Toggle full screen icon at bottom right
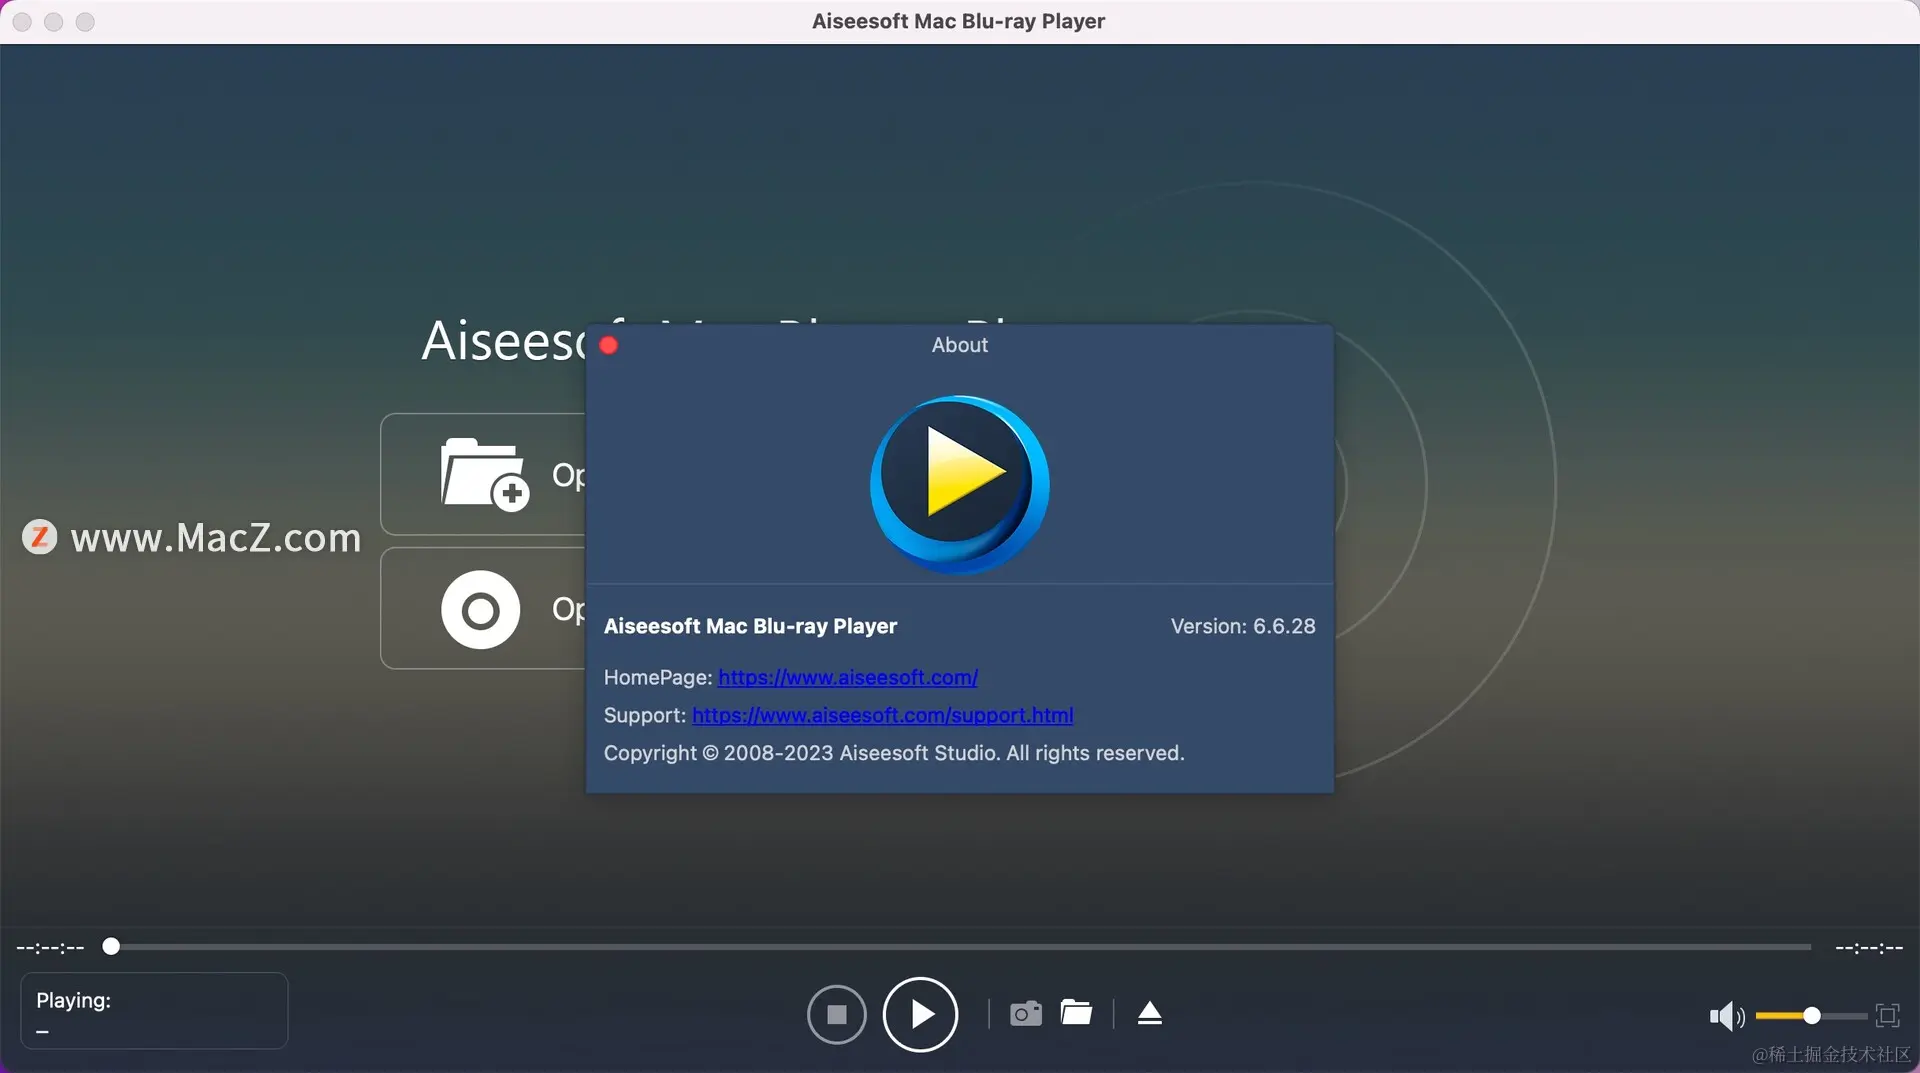Image resolution: width=1920 pixels, height=1073 pixels. (1888, 1016)
